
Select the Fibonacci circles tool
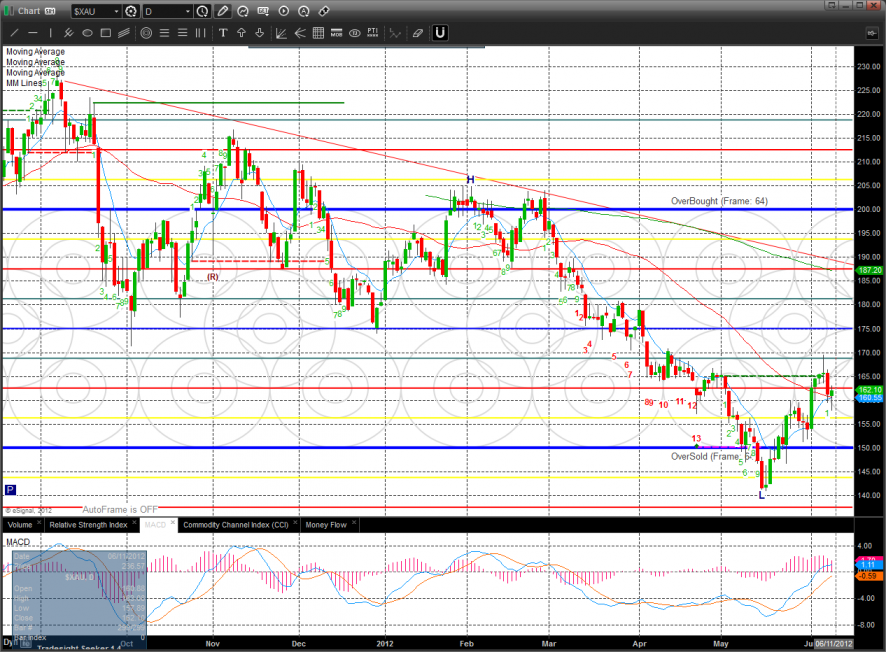pyautogui.click(x=146, y=33)
